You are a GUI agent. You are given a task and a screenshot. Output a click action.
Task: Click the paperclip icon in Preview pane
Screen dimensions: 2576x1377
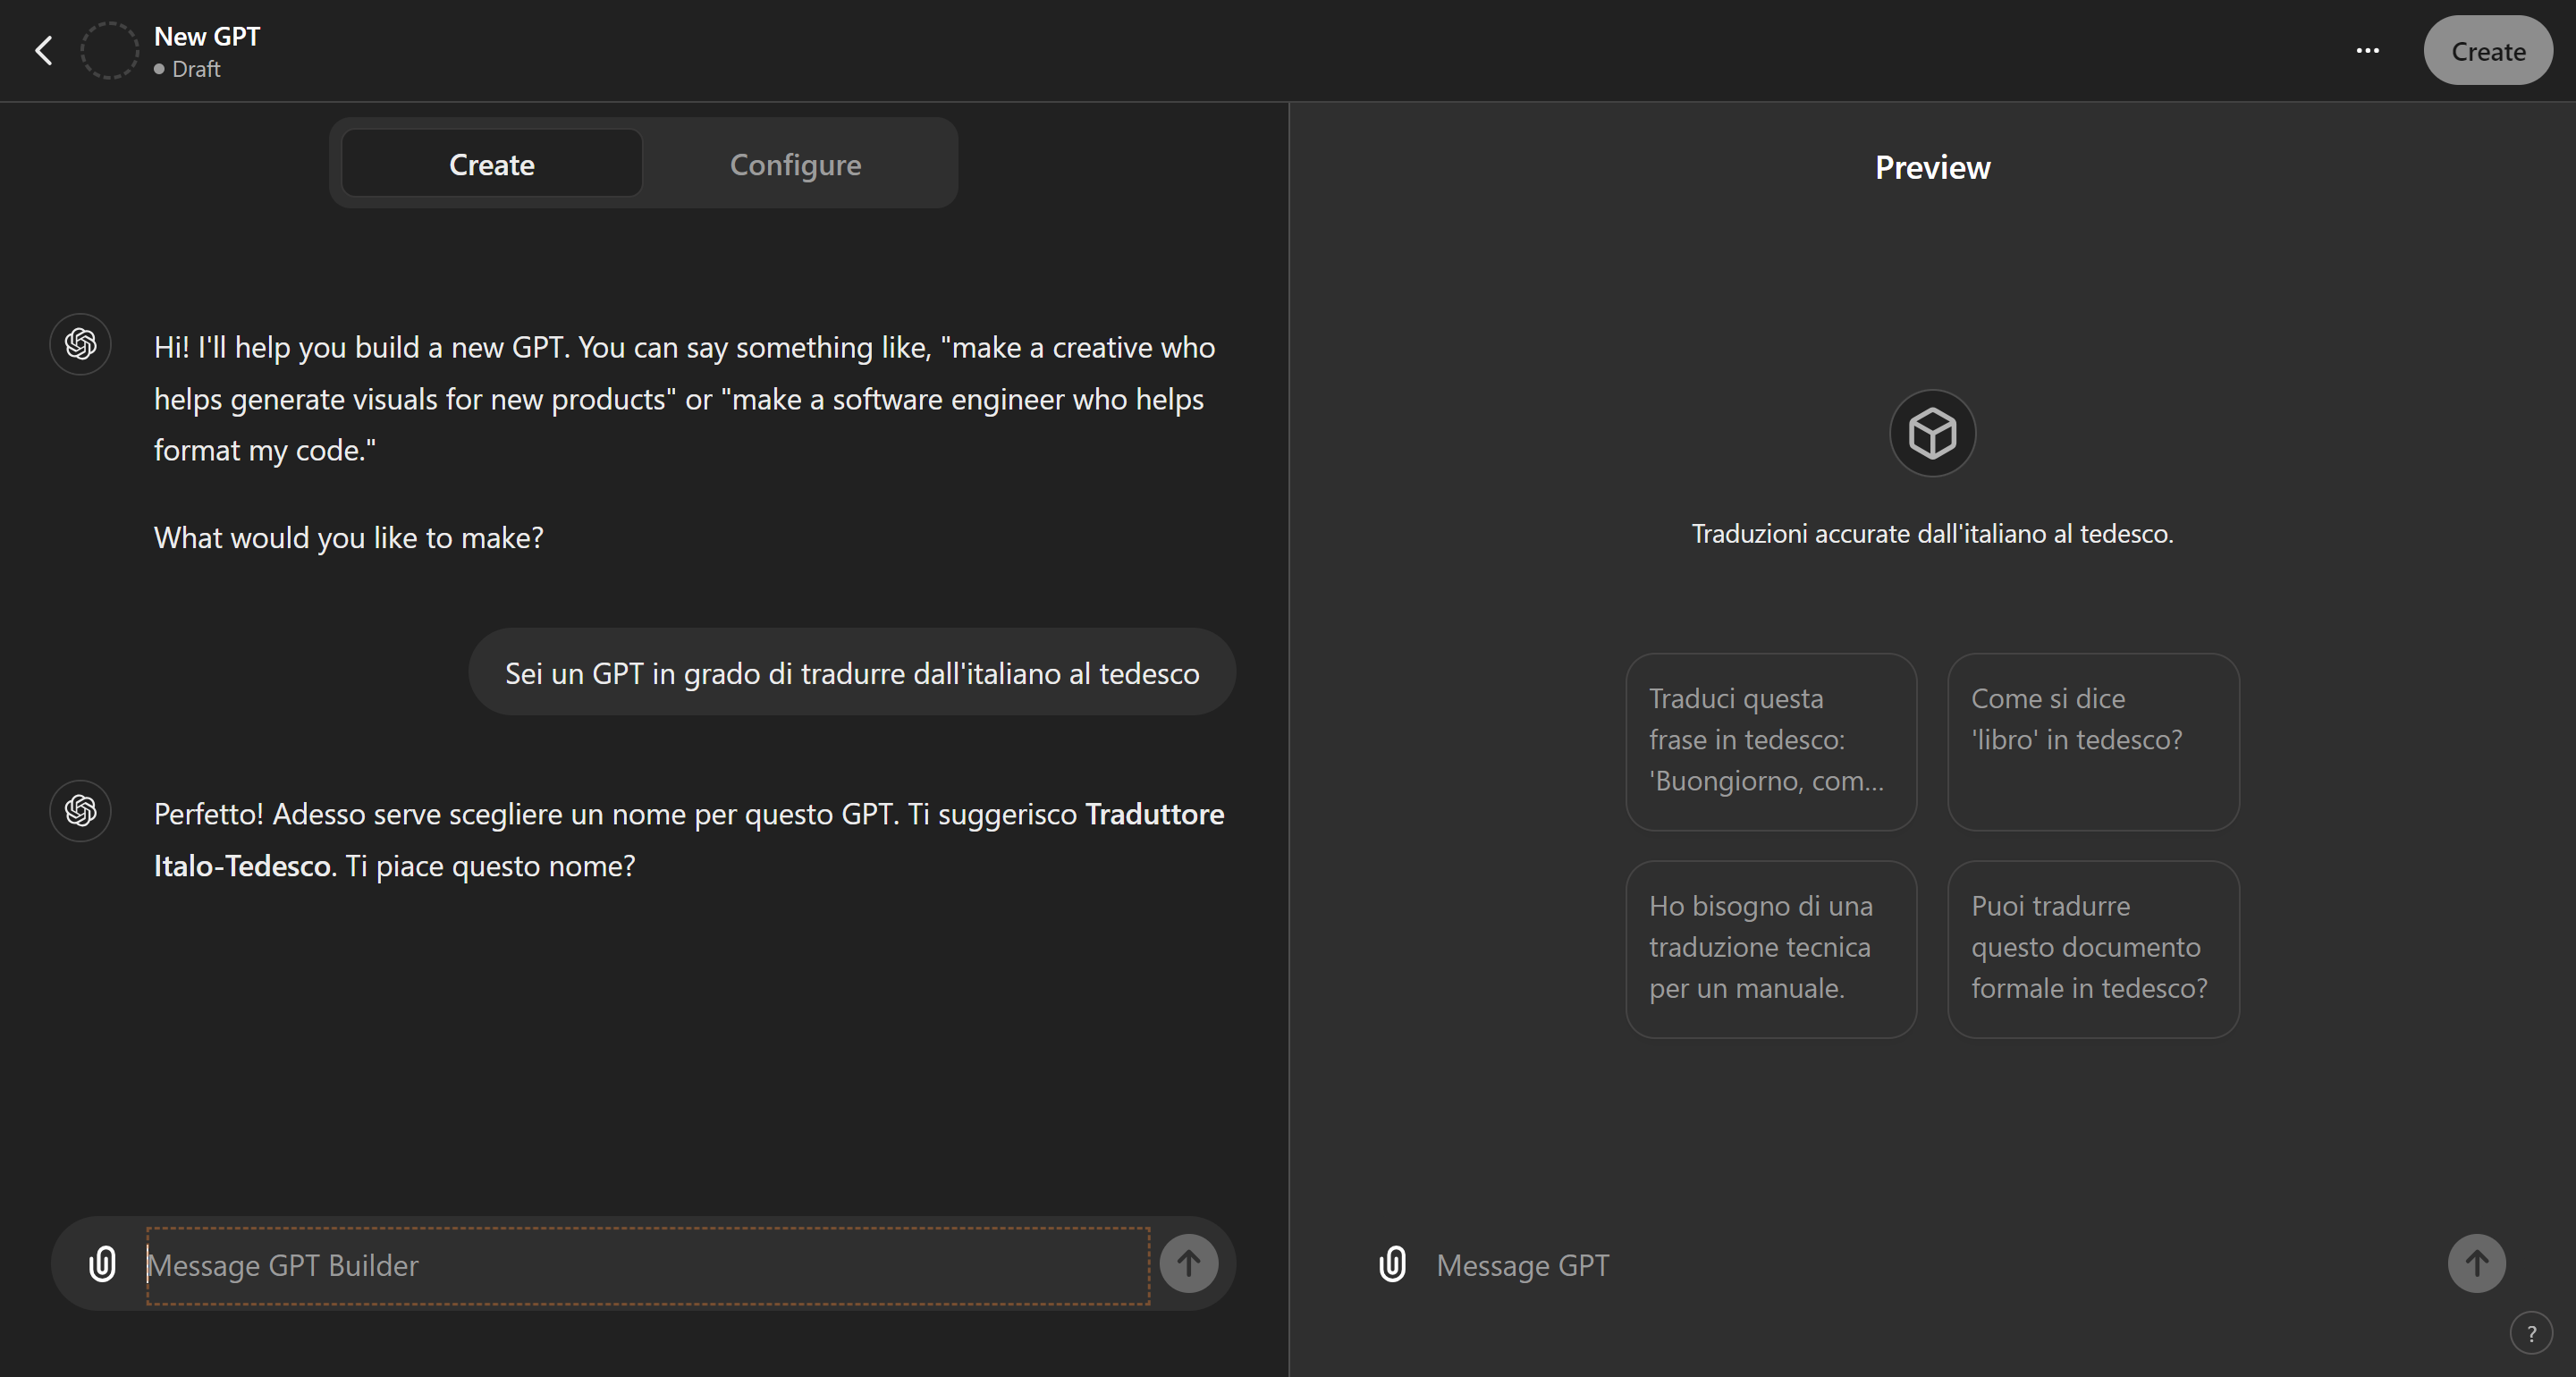click(x=1392, y=1264)
